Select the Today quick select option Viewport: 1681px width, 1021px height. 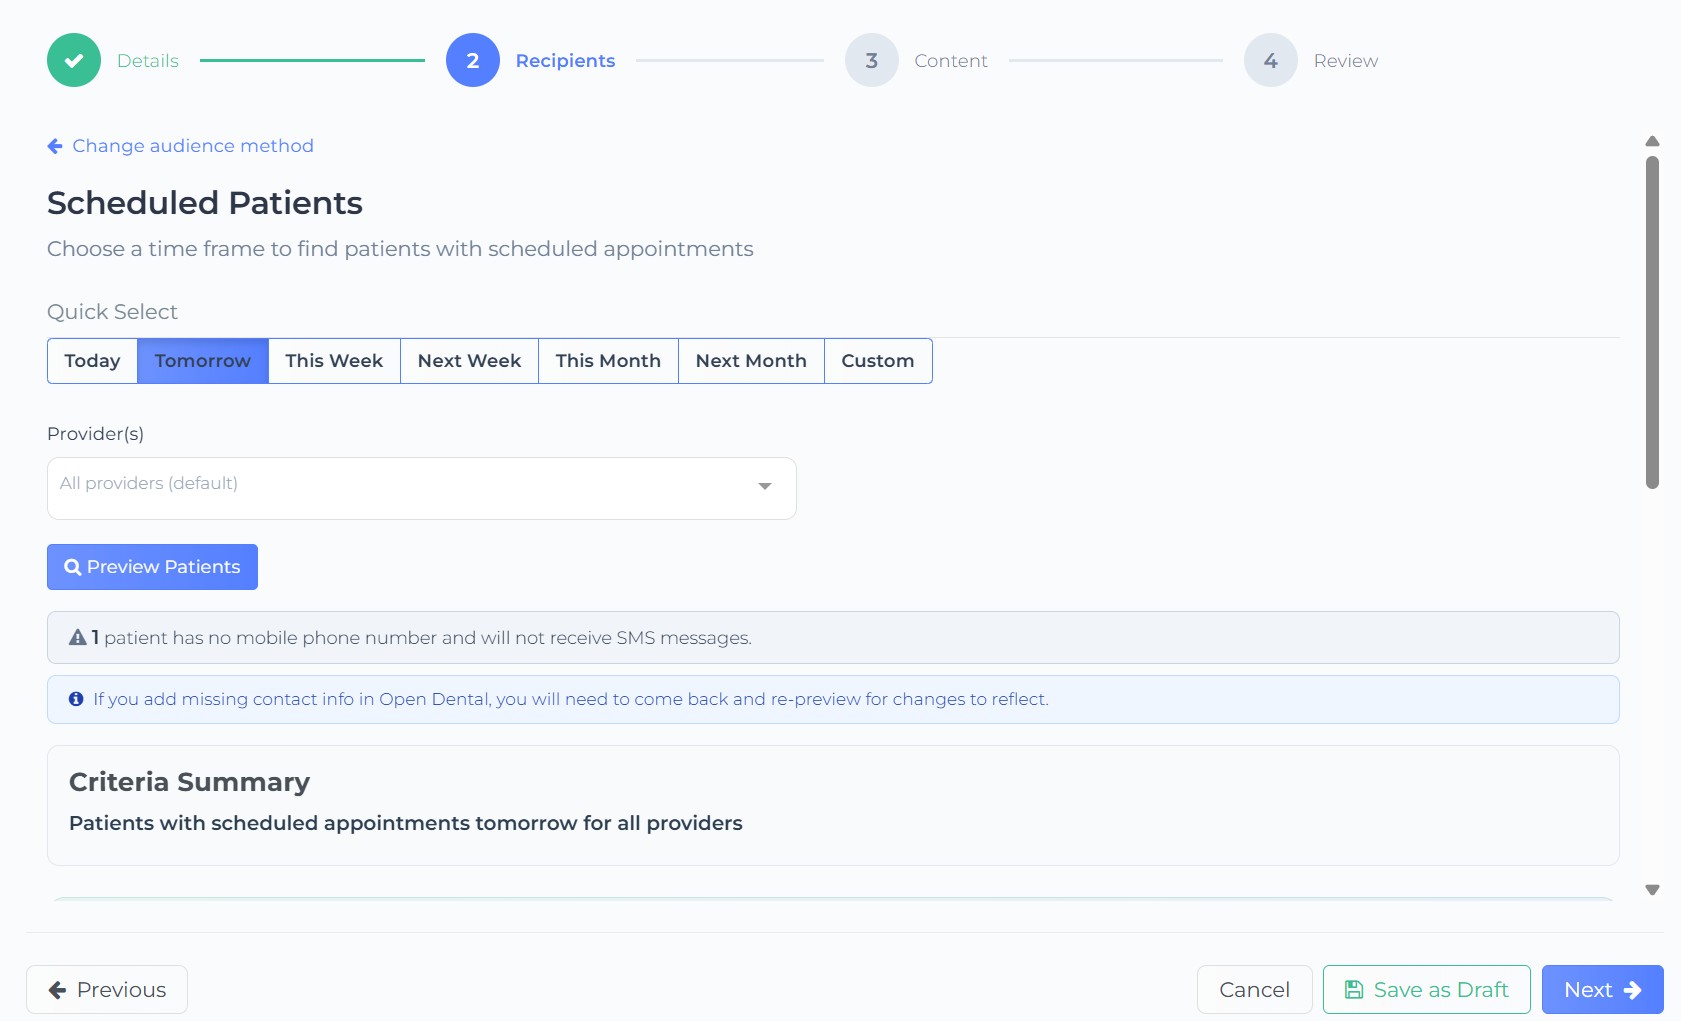coord(92,361)
